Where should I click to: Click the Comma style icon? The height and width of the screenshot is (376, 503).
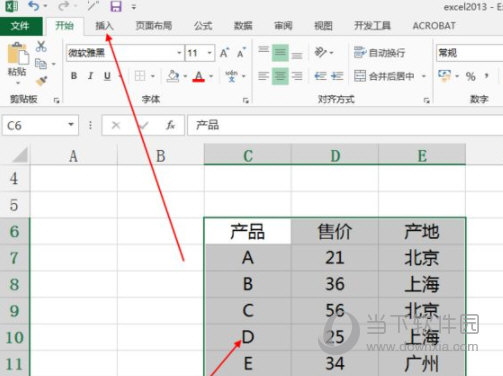pyautogui.click(x=487, y=76)
